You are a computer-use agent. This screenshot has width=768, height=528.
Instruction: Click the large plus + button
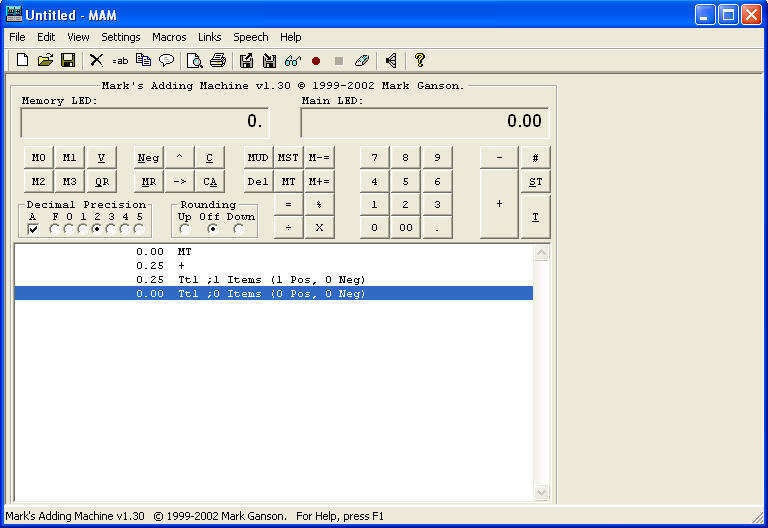pos(499,204)
